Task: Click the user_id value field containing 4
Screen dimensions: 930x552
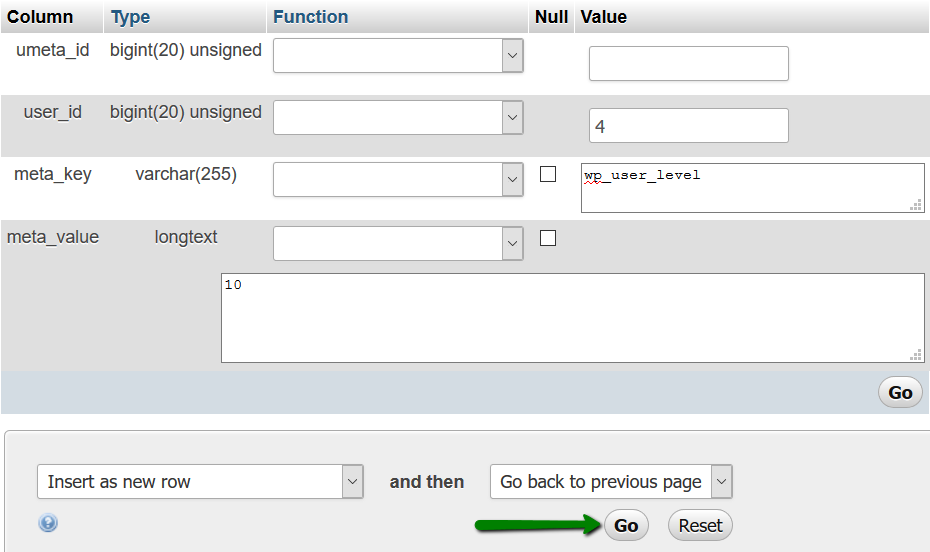Action: click(689, 126)
